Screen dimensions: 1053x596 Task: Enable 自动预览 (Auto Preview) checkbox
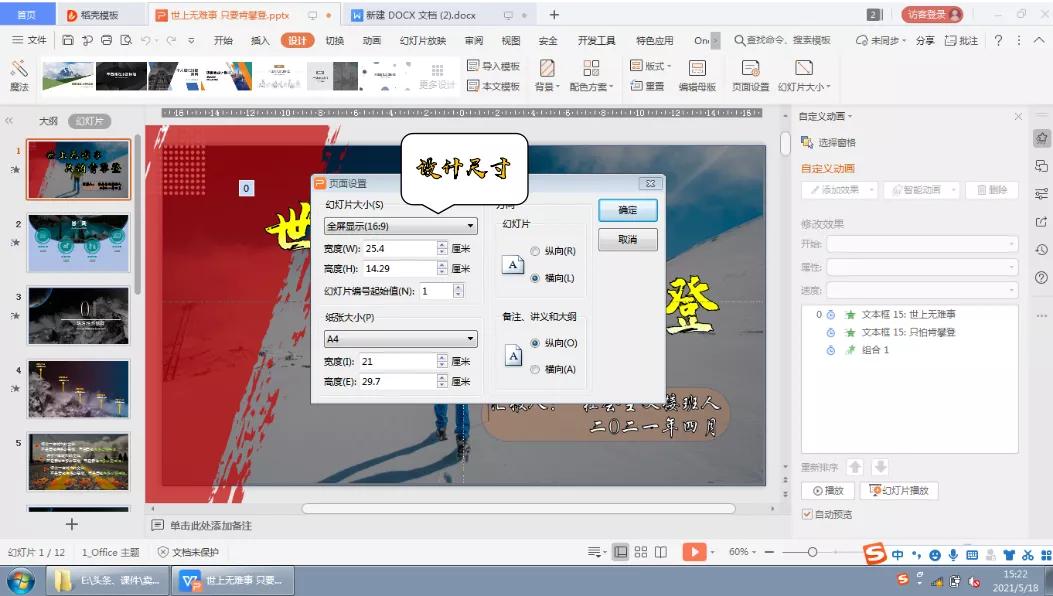click(805, 516)
